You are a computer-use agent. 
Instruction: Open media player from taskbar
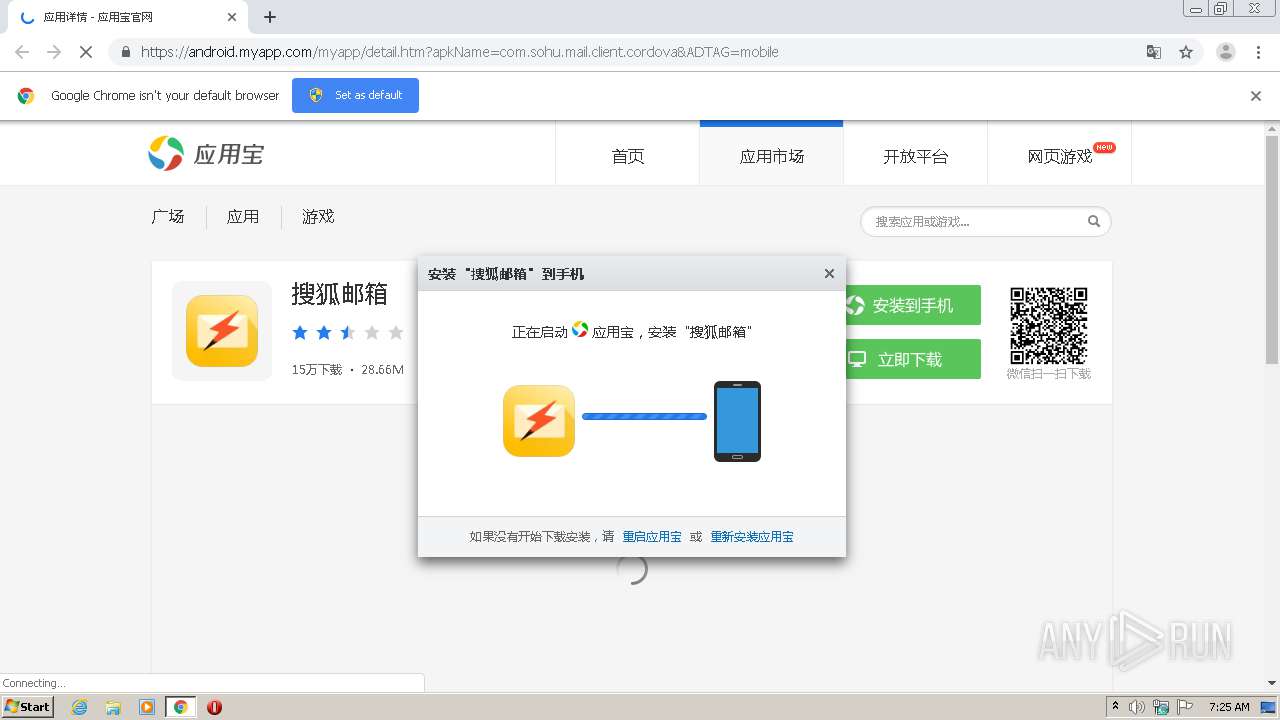[147, 707]
